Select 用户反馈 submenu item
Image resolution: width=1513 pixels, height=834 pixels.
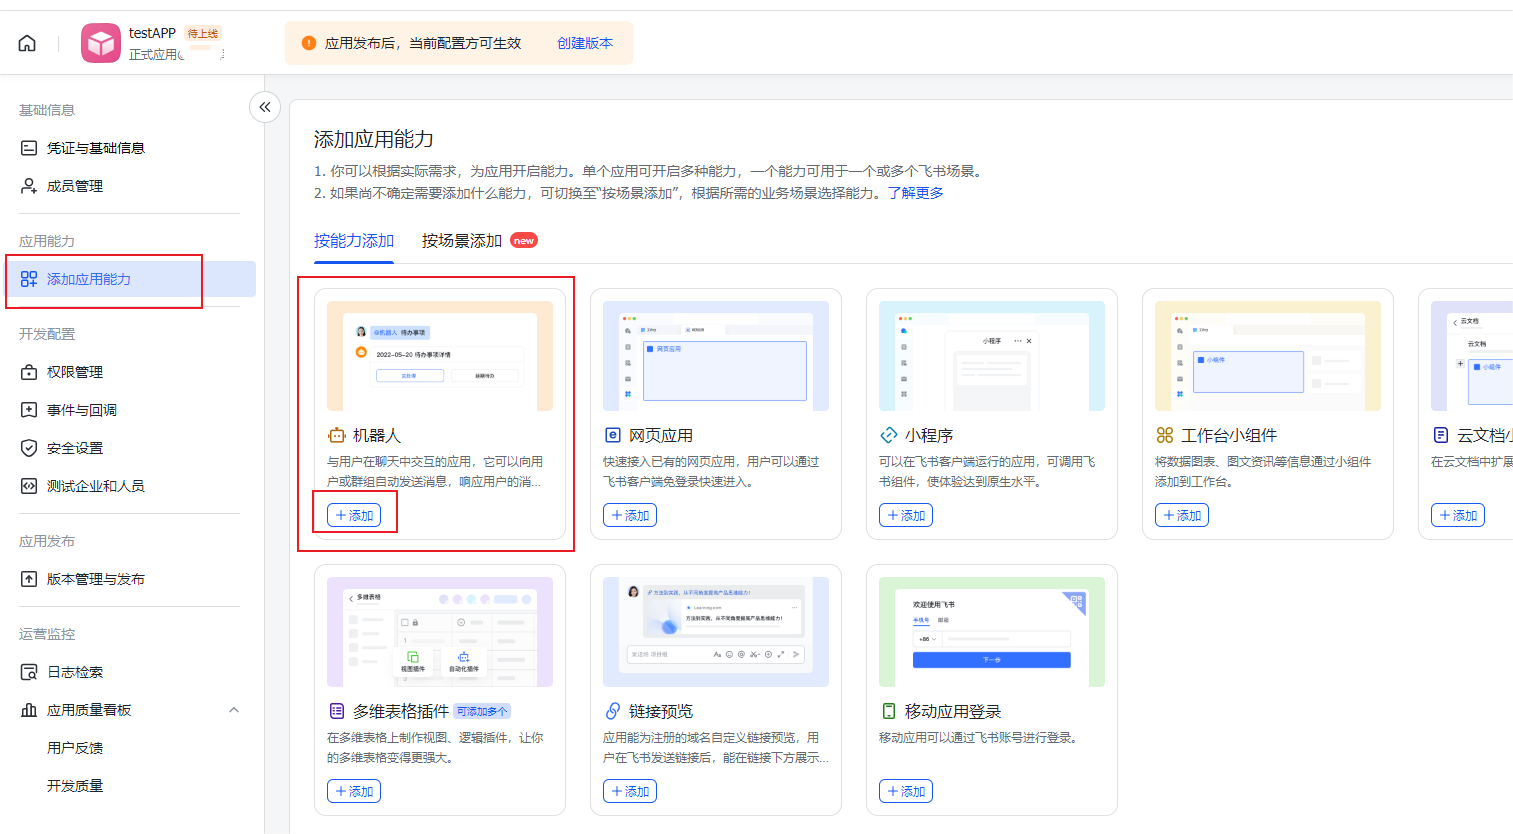[75, 748]
